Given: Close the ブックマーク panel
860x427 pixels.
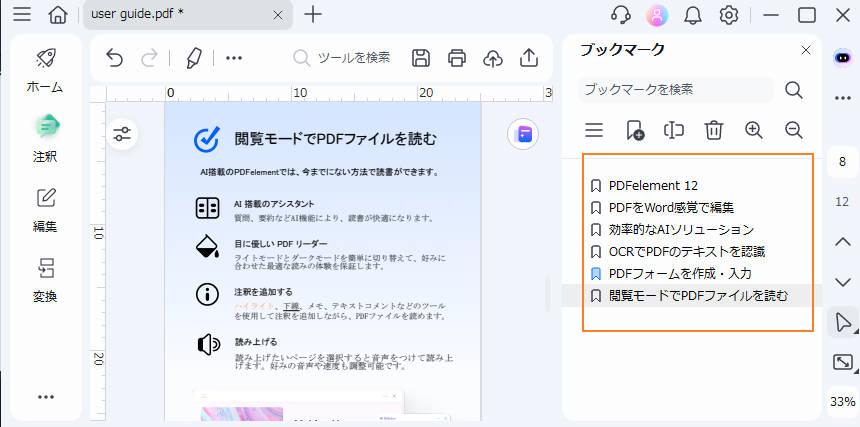Looking at the screenshot, I should click(x=806, y=50).
